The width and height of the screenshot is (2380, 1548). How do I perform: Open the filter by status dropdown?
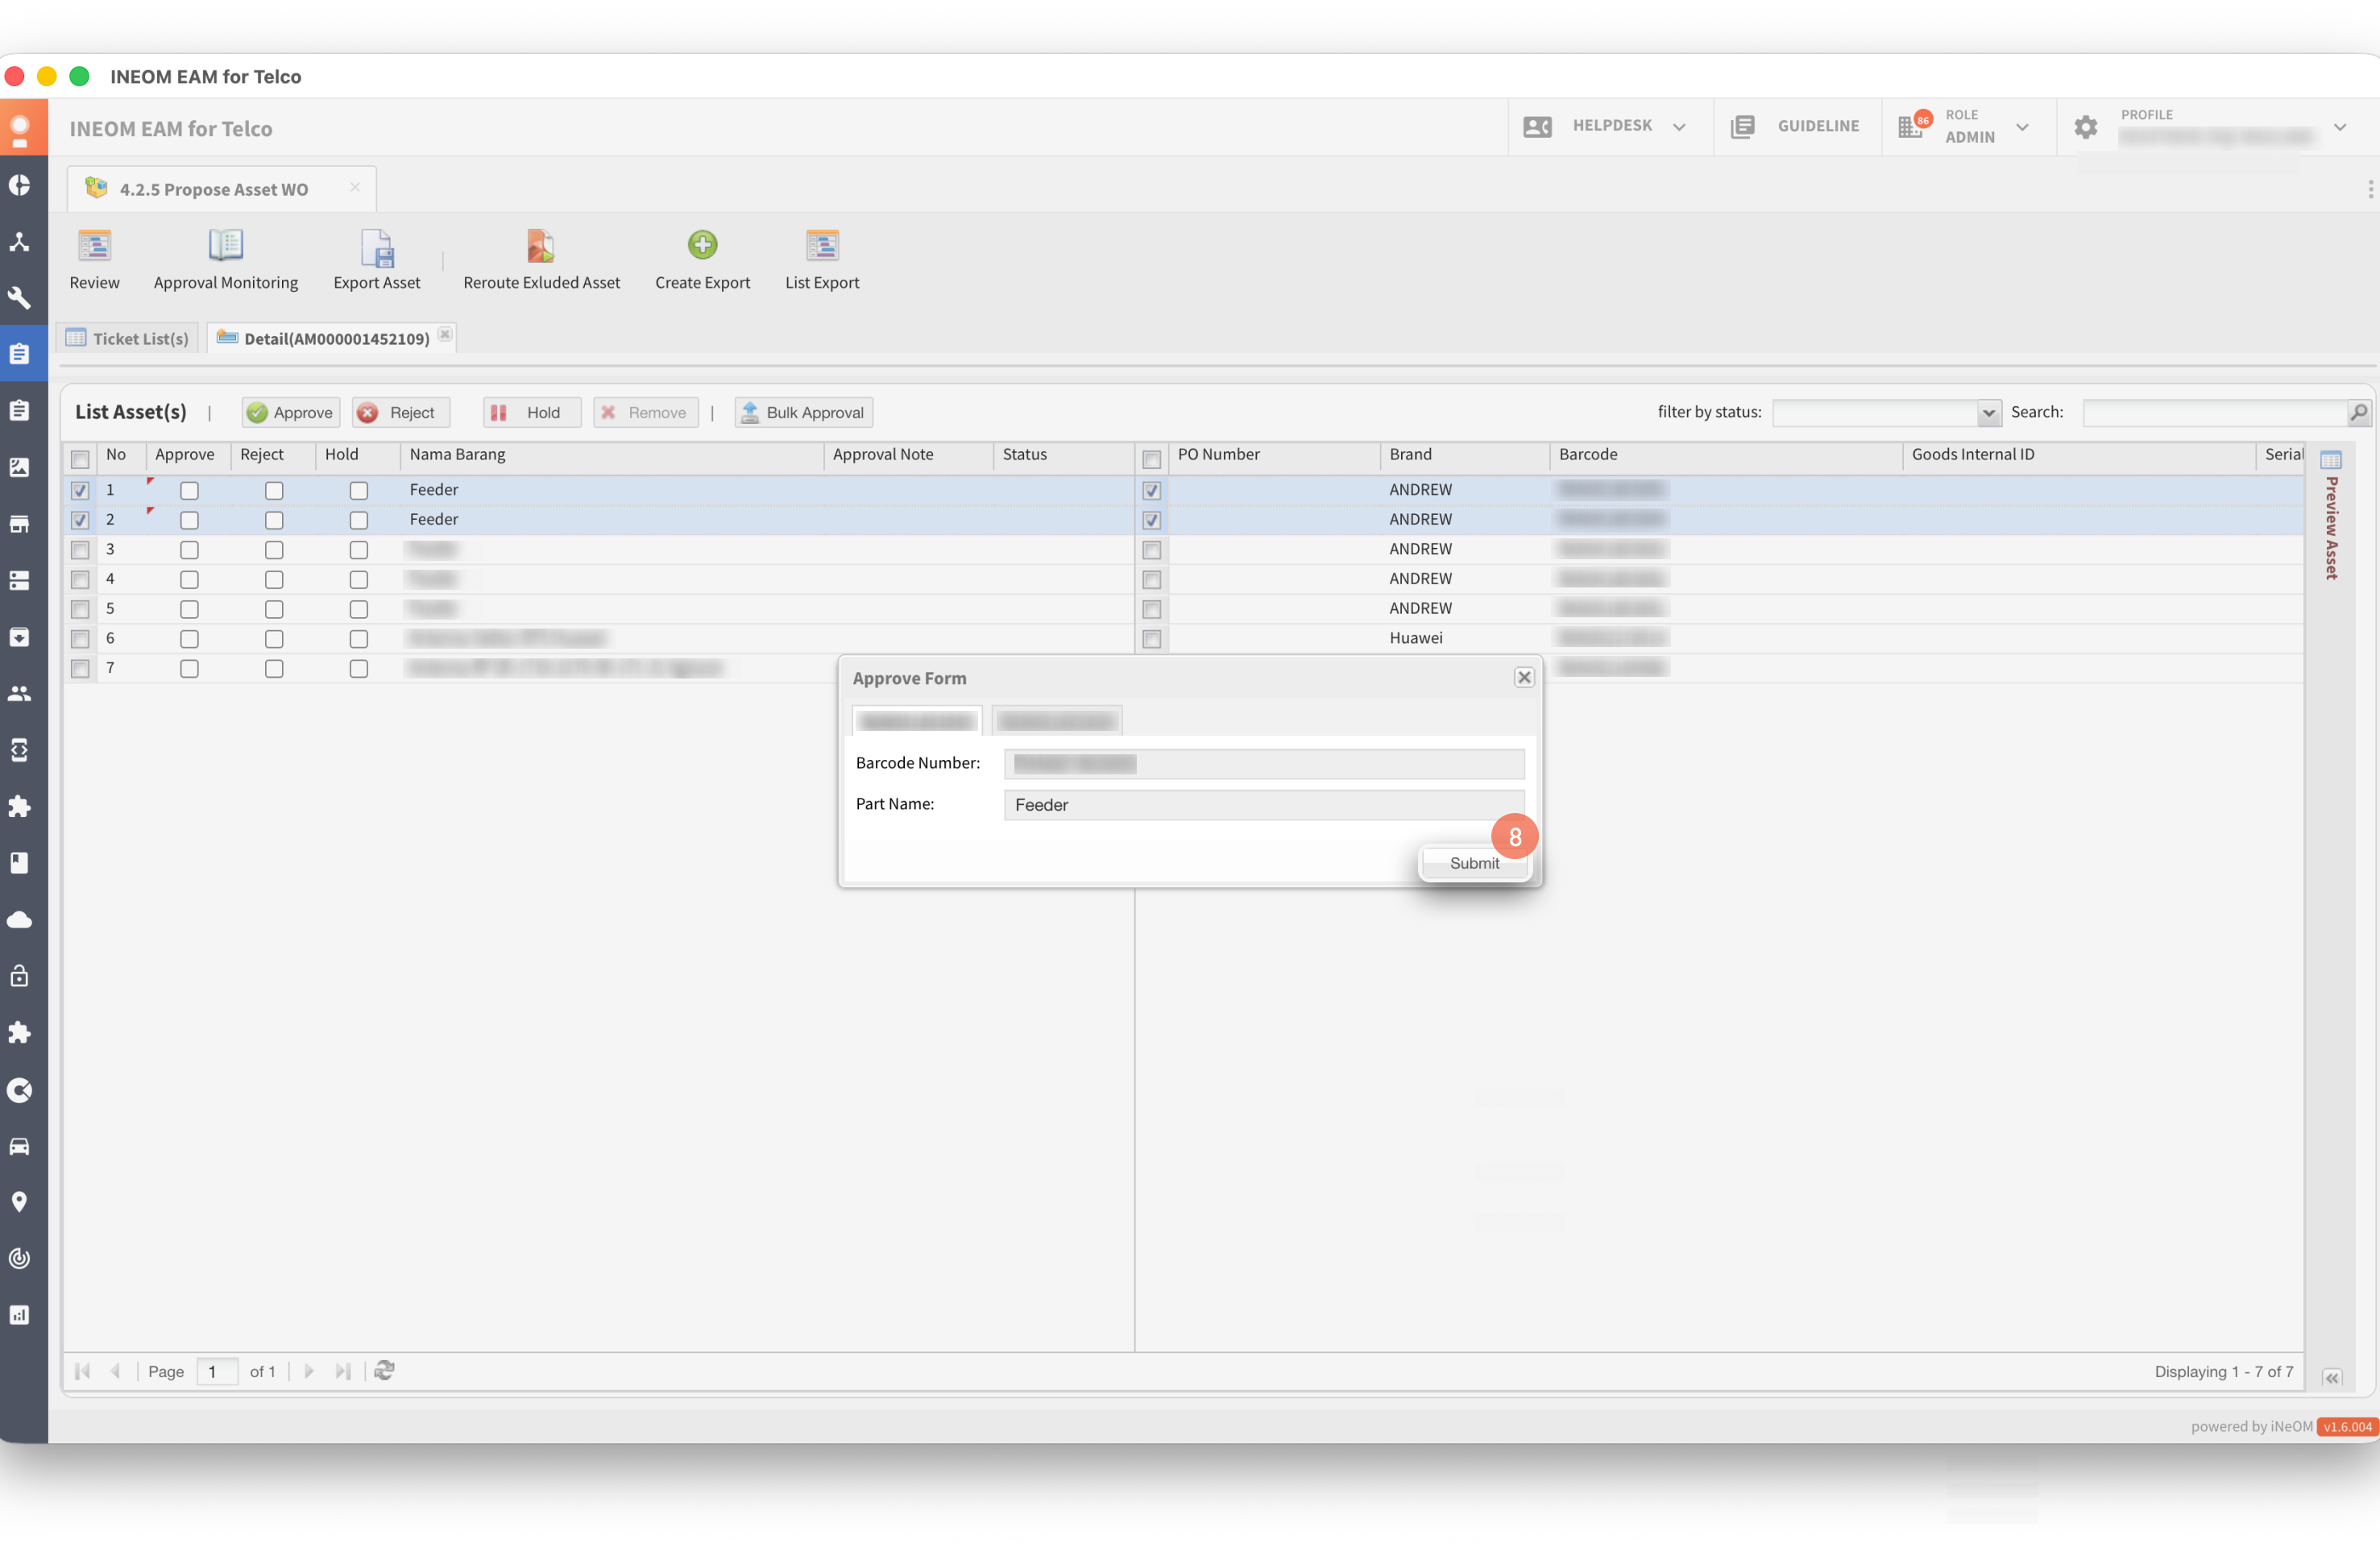click(x=1987, y=412)
